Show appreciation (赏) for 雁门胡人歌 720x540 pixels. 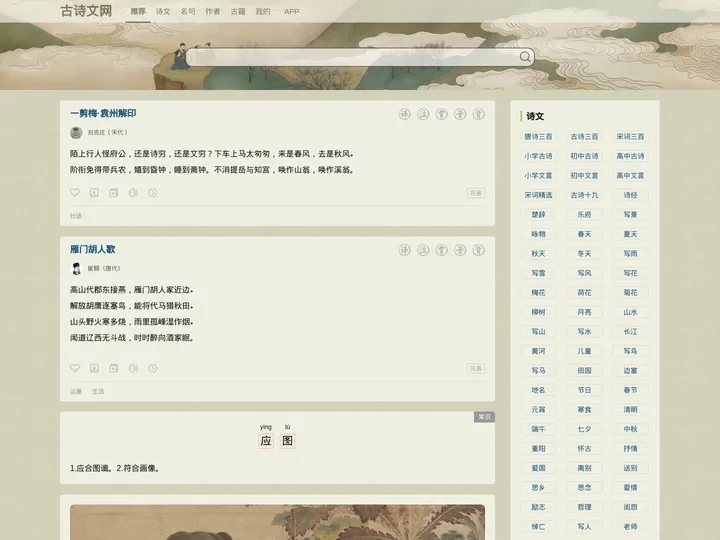(x=442, y=250)
